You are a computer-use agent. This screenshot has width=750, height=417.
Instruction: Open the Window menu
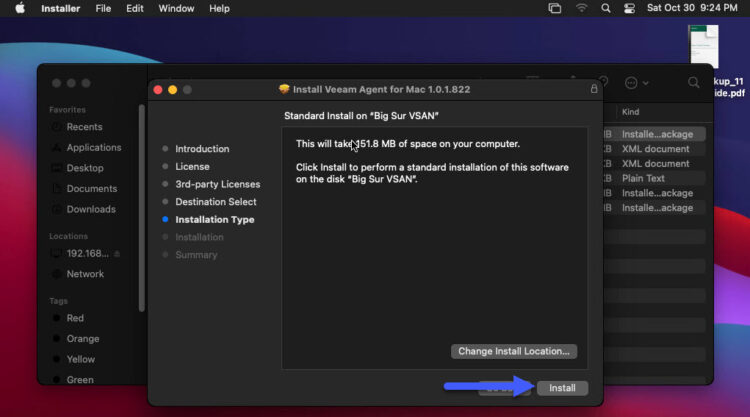[x=176, y=9]
